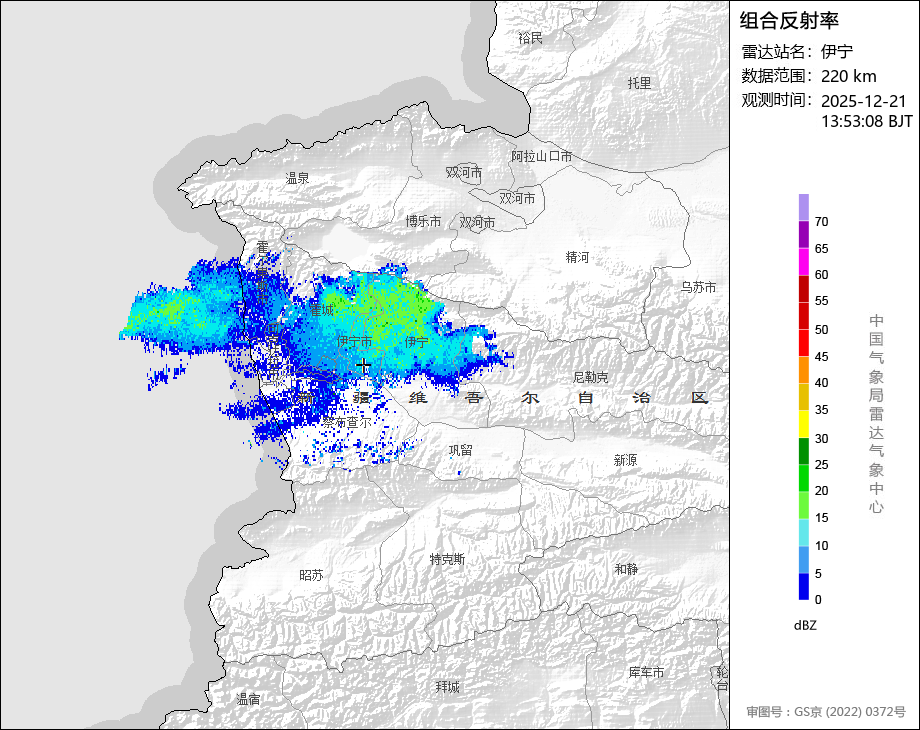
Task: Click the legend value 15
Action: 821,518
